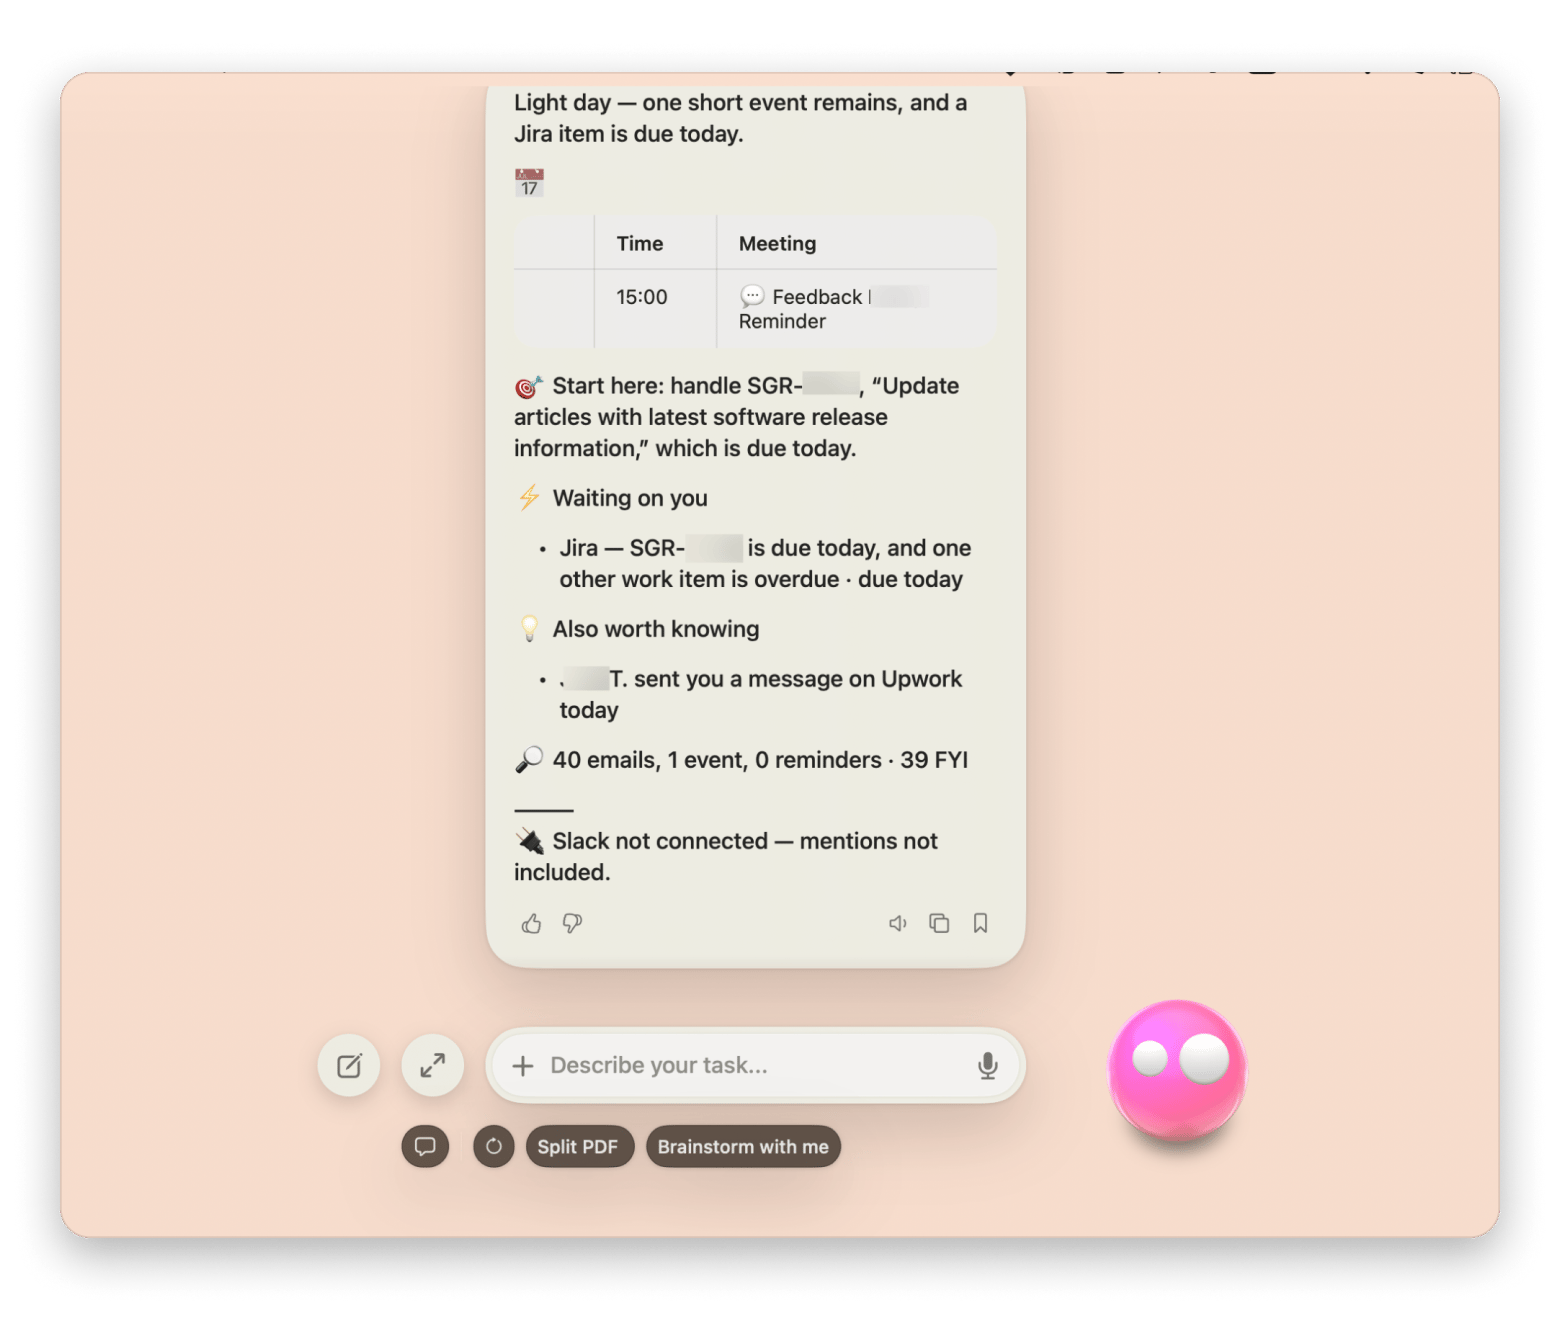Click the thumbs up icon
This screenshot has width=1560, height=1318.
(531, 923)
